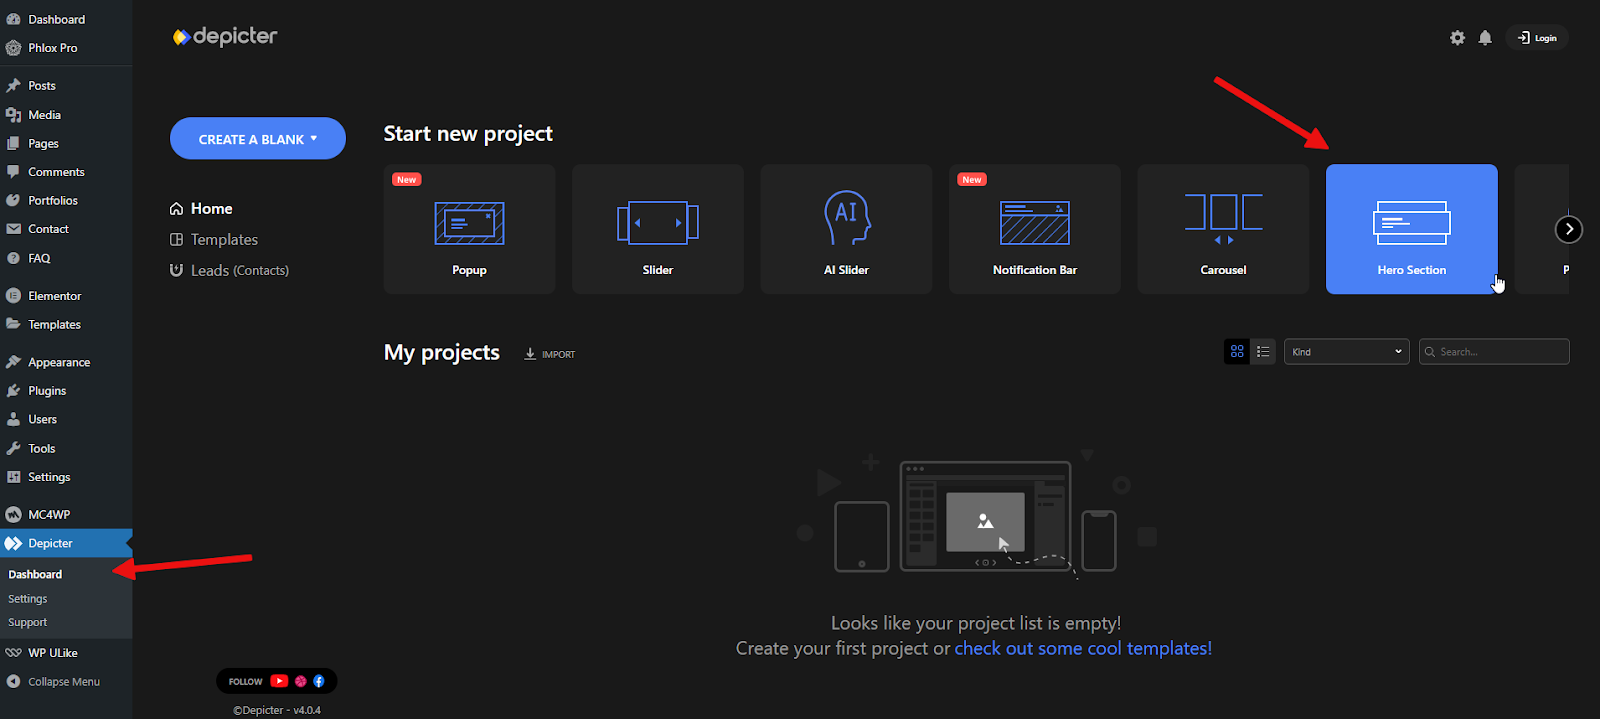Go to Depicter Home navigation item
This screenshot has height=719, width=1600.
click(201, 208)
